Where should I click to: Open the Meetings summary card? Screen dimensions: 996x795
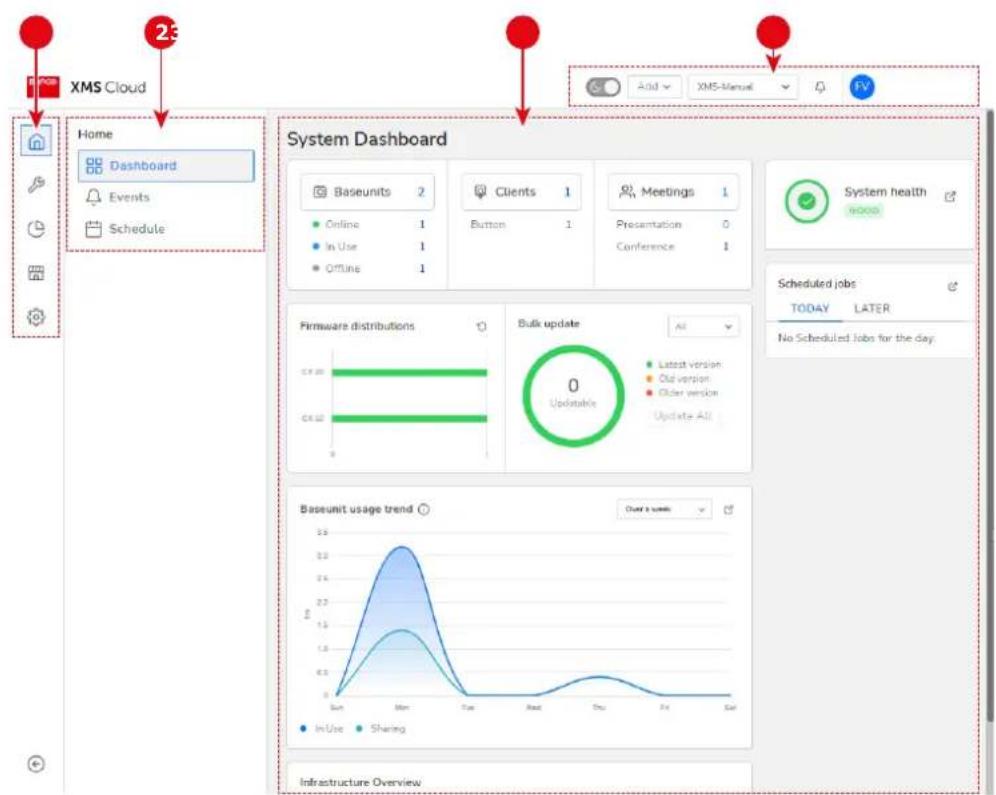[673, 192]
